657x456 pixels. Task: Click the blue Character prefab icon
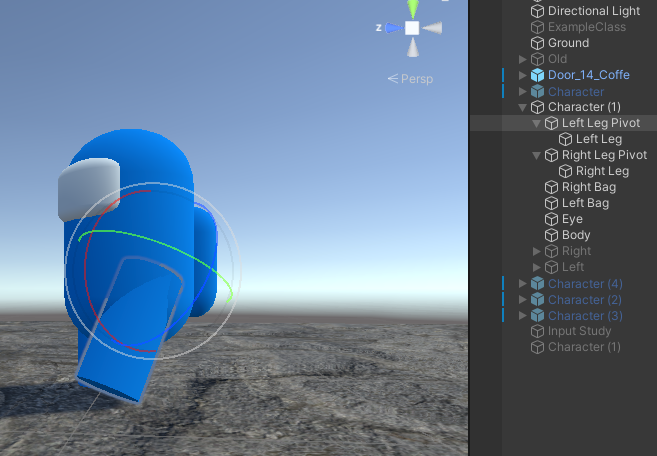pos(537,91)
